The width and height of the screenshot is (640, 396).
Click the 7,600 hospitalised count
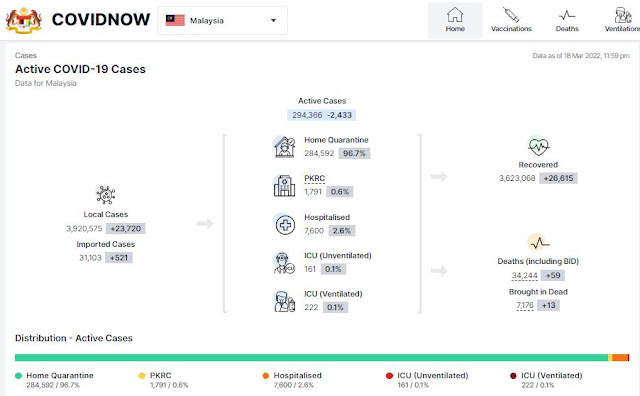(x=314, y=231)
